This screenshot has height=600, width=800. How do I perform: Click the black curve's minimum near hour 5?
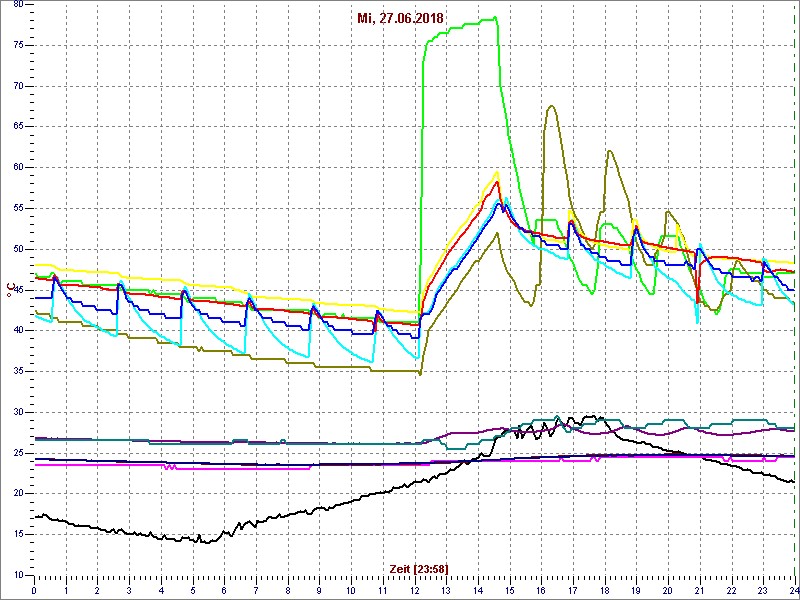pyautogui.click(x=206, y=542)
